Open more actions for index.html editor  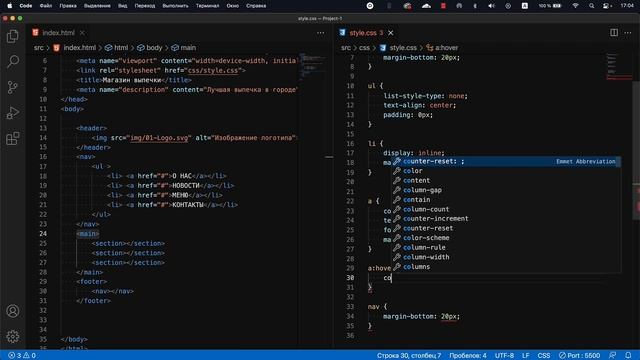tap(320, 33)
